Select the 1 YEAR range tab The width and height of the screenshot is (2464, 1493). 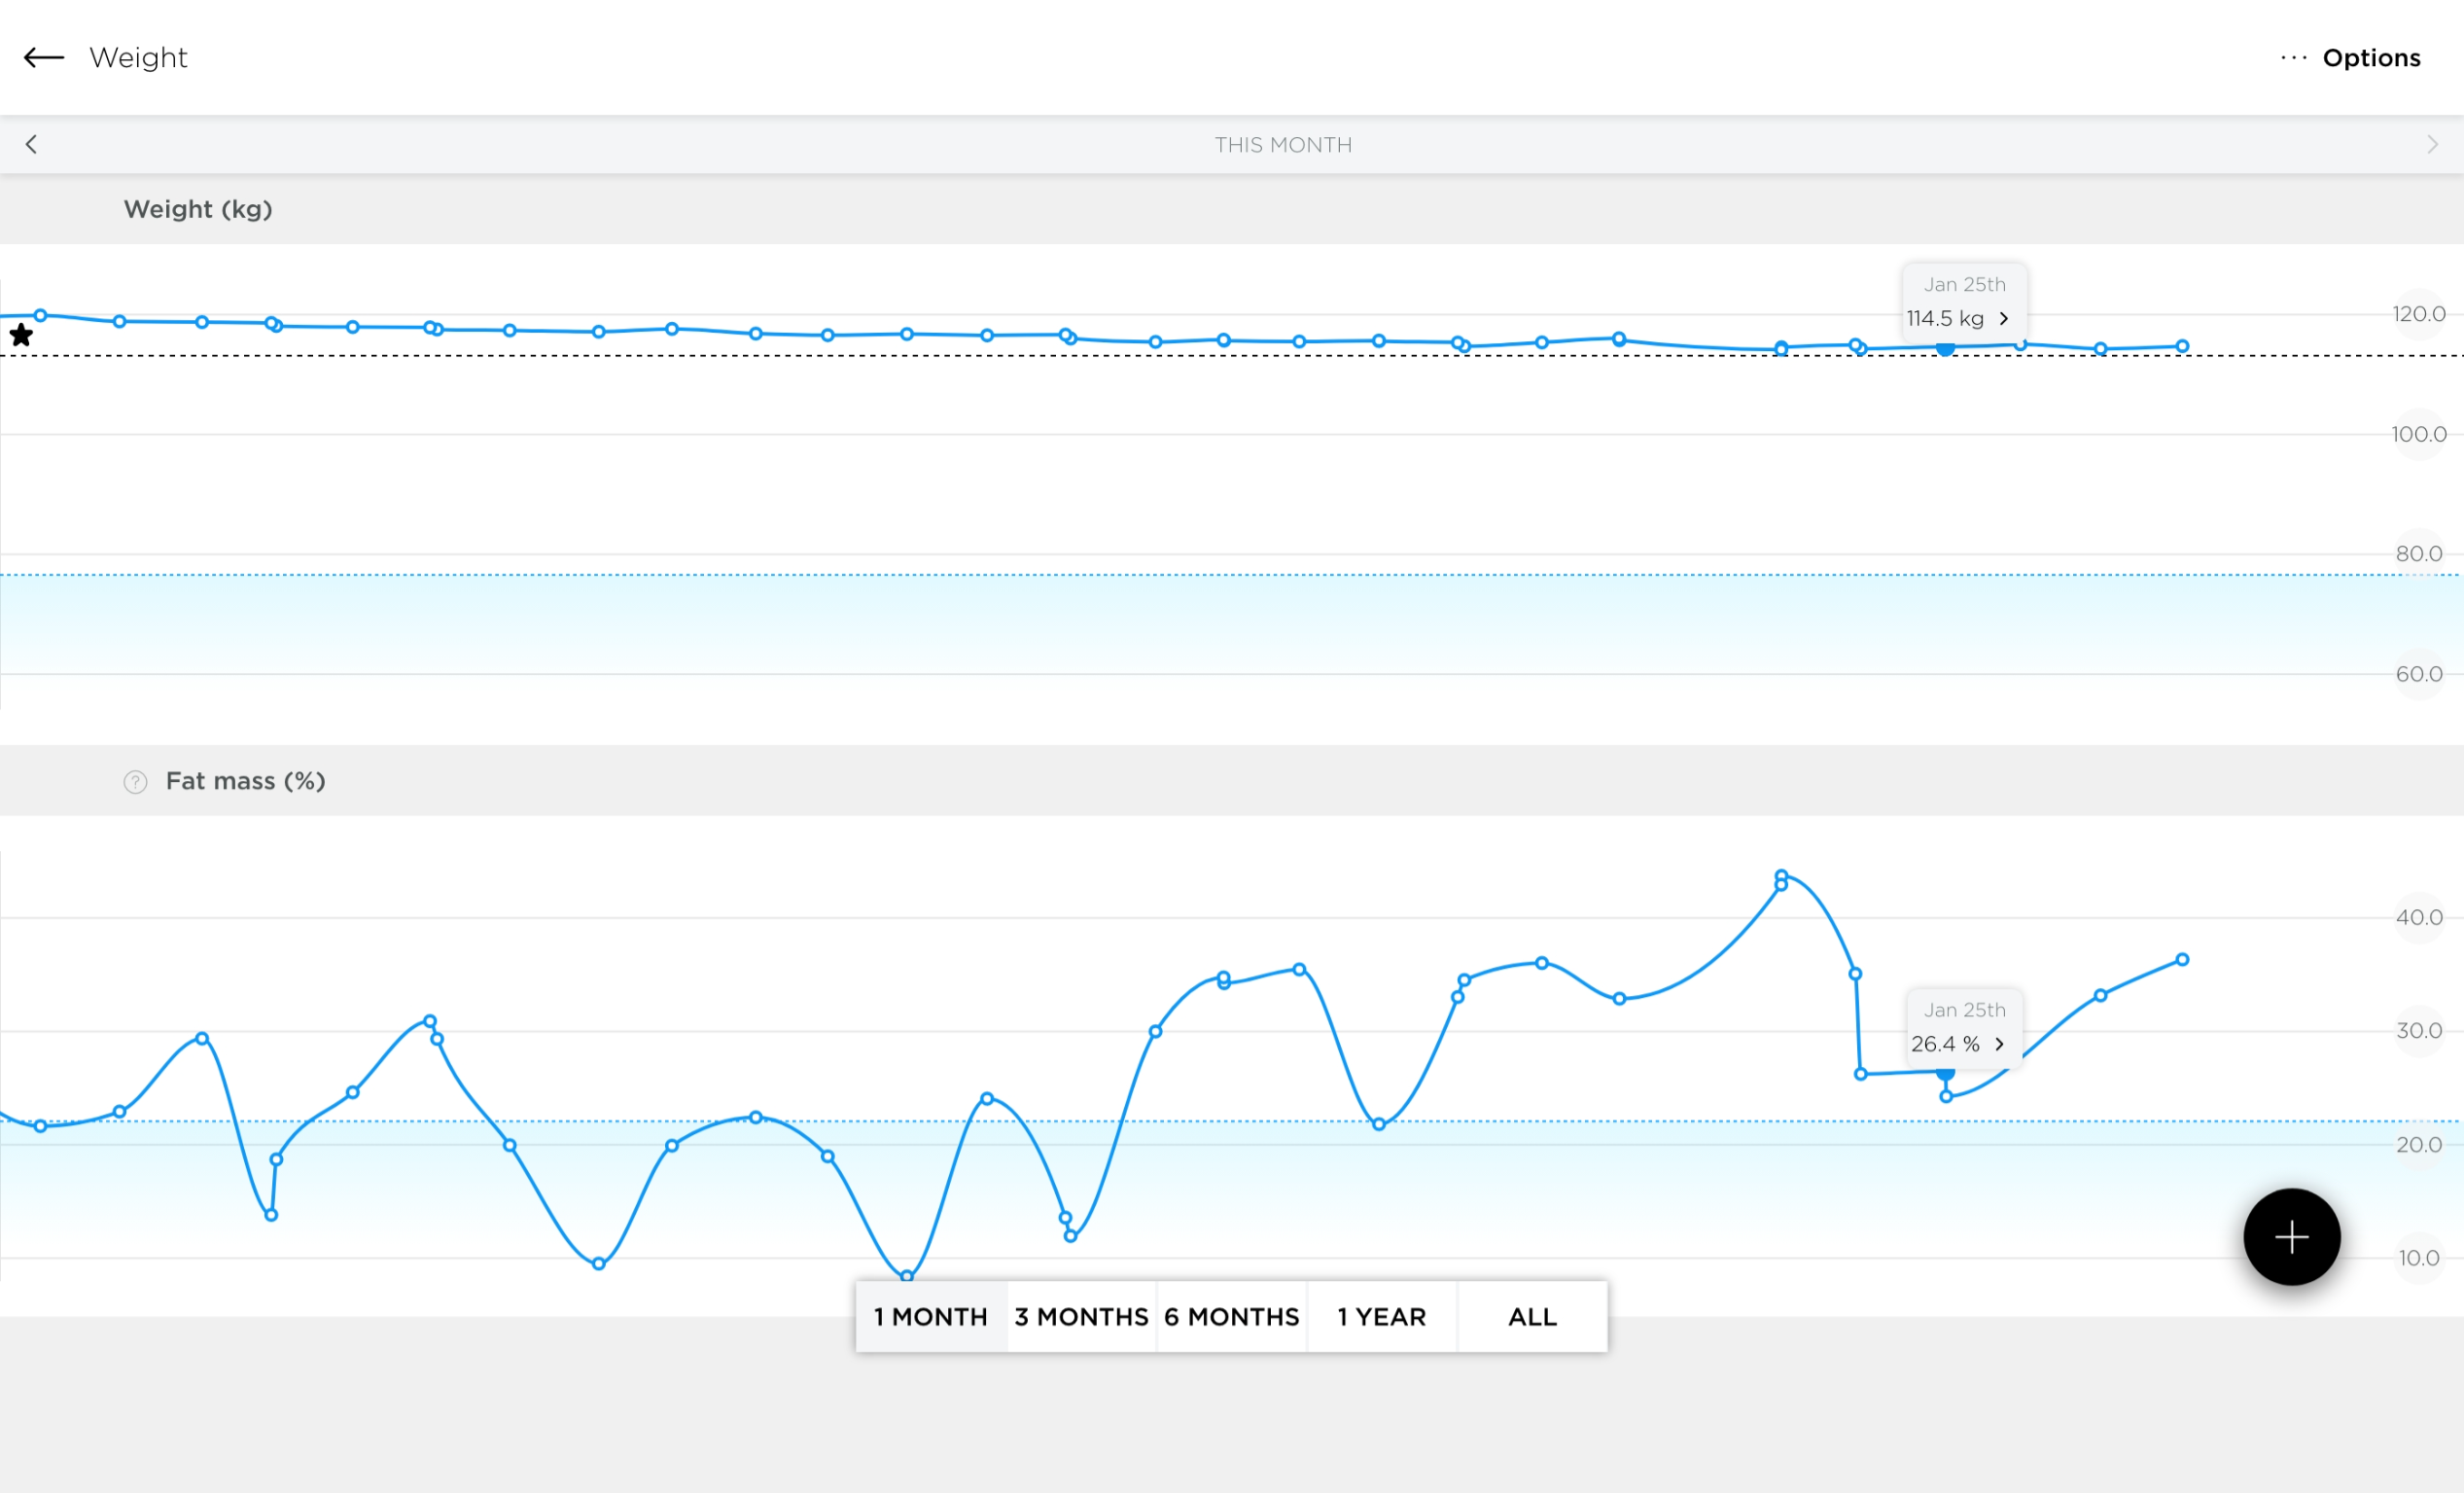tap(1382, 1317)
